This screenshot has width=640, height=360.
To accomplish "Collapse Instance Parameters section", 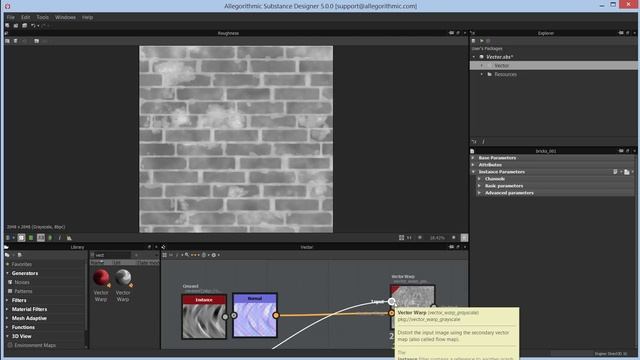I will (473, 172).
